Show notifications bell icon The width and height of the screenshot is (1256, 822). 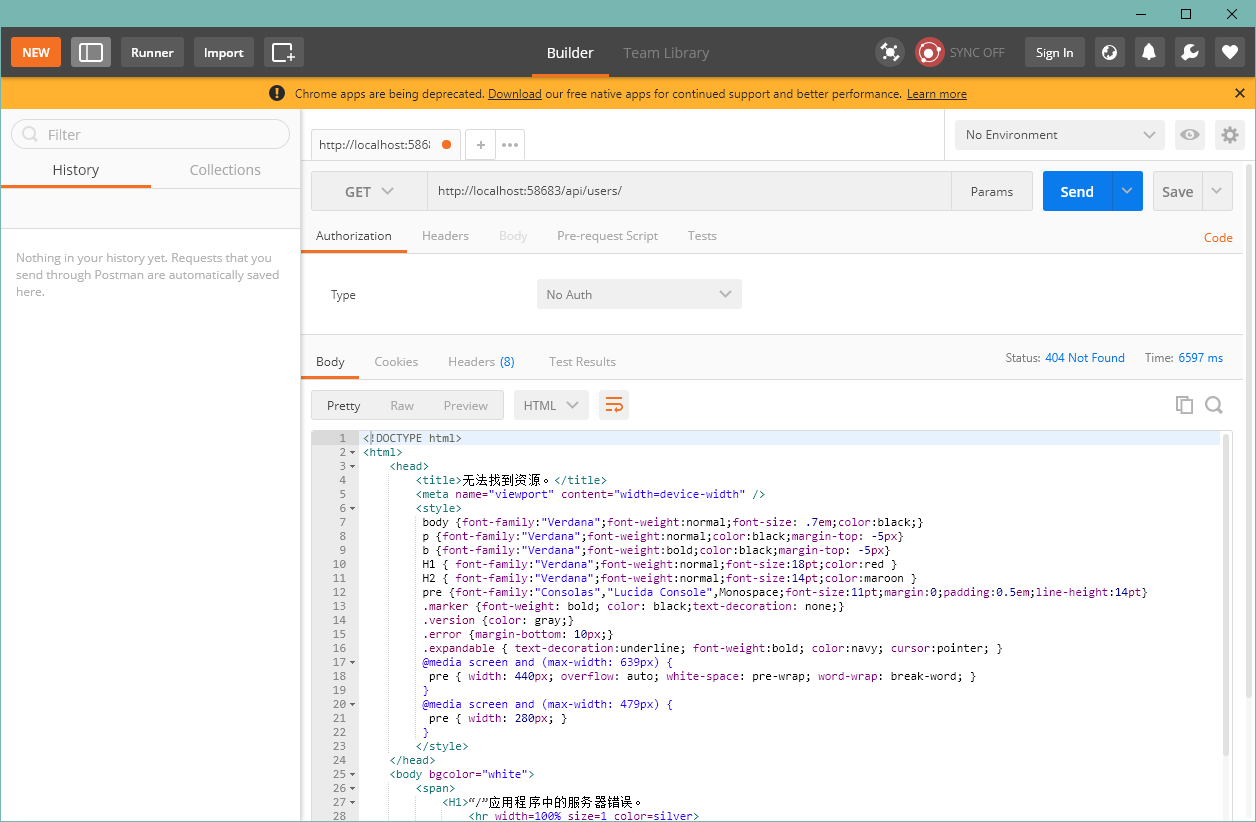(x=1149, y=52)
